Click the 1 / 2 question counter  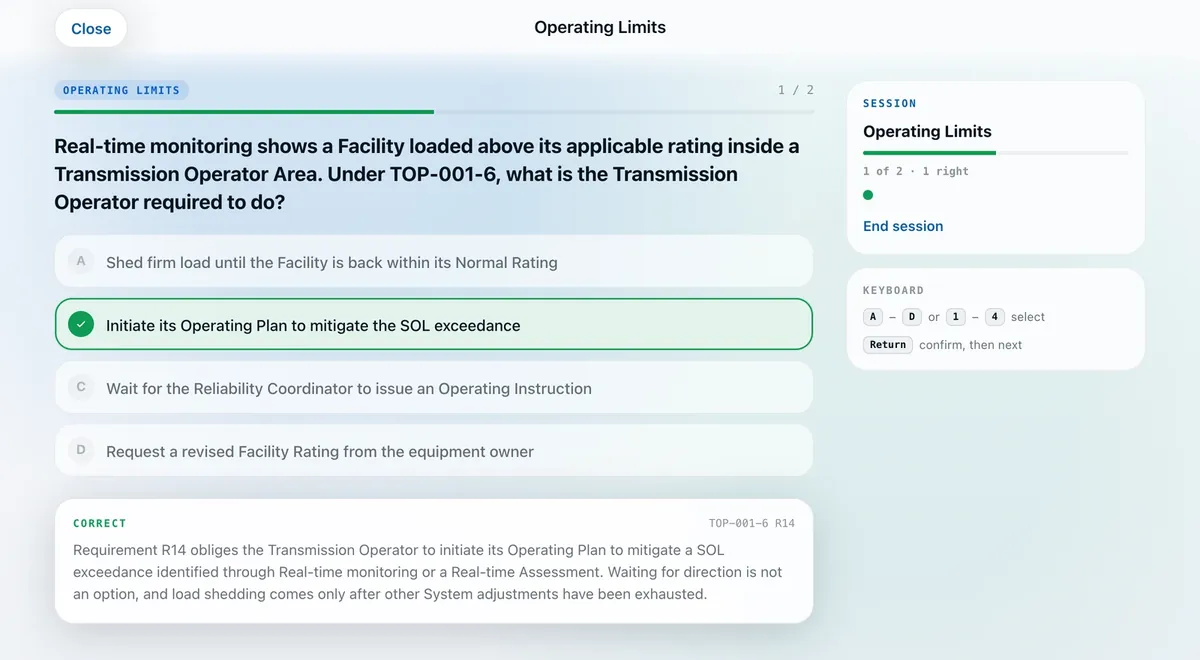tap(796, 90)
